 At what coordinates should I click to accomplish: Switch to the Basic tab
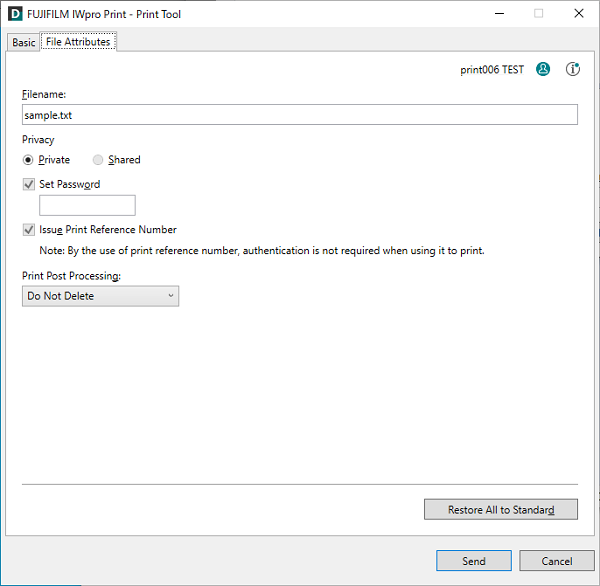pyautogui.click(x=23, y=42)
